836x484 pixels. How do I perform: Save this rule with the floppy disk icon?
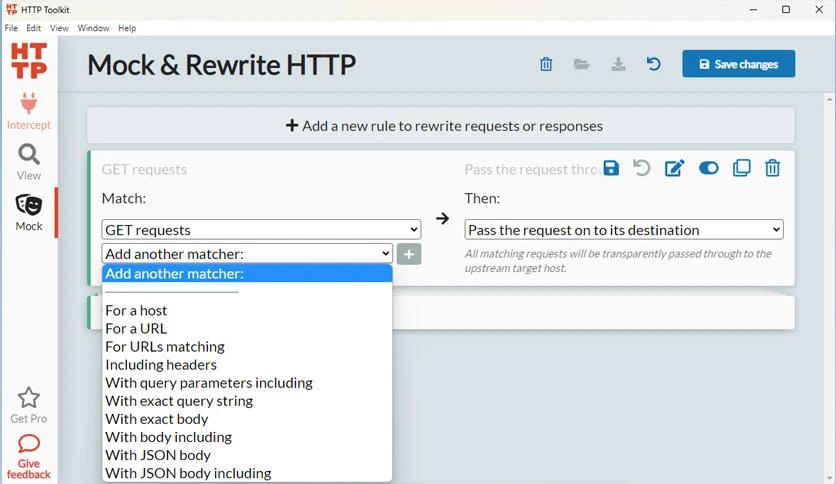[x=611, y=168]
